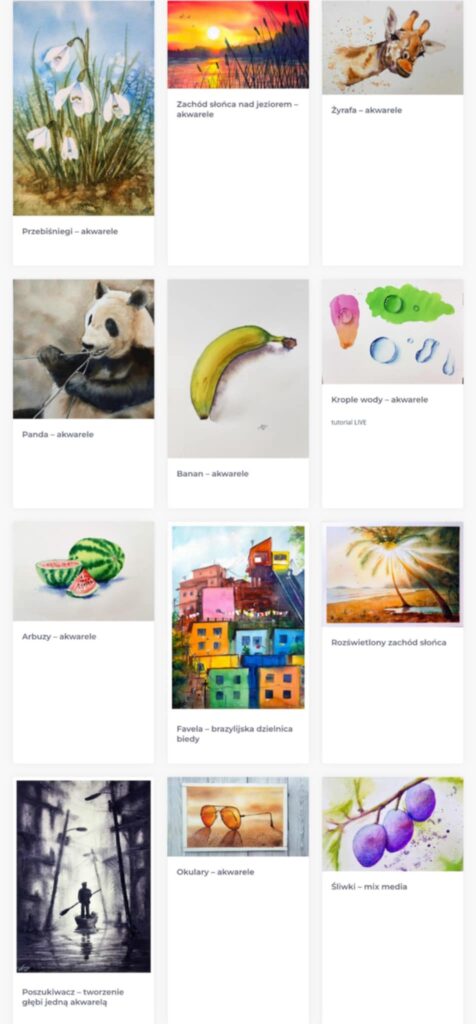Screen dimensions: 476x1024
Task: Click the Krople wody – akwarele title
Action: (379, 400)
